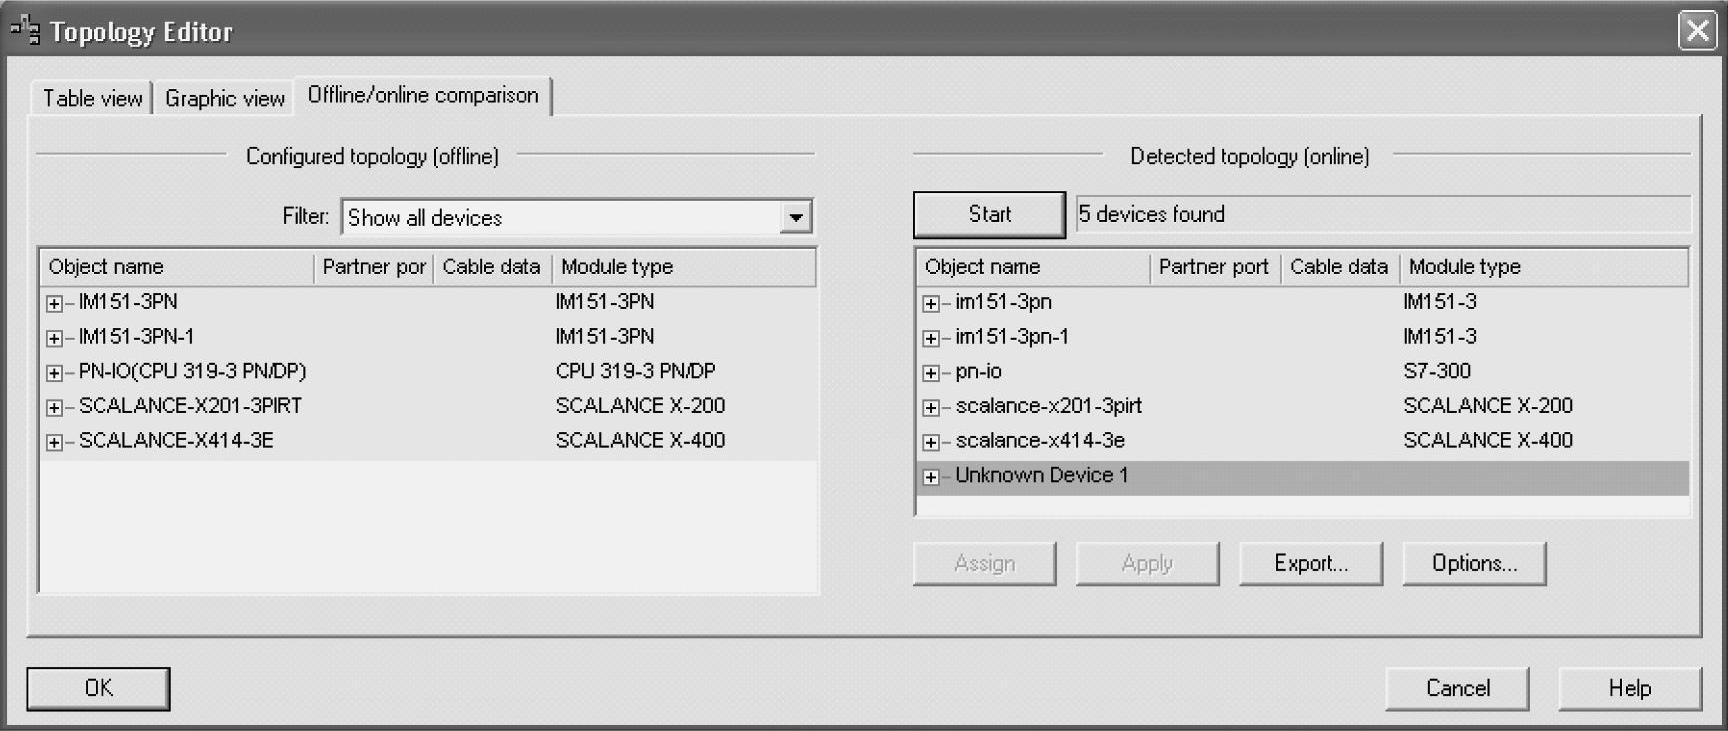Close the Topology Editor dialog
The height and width of the screenshot is (731, 1728).
pos(1697,31)
